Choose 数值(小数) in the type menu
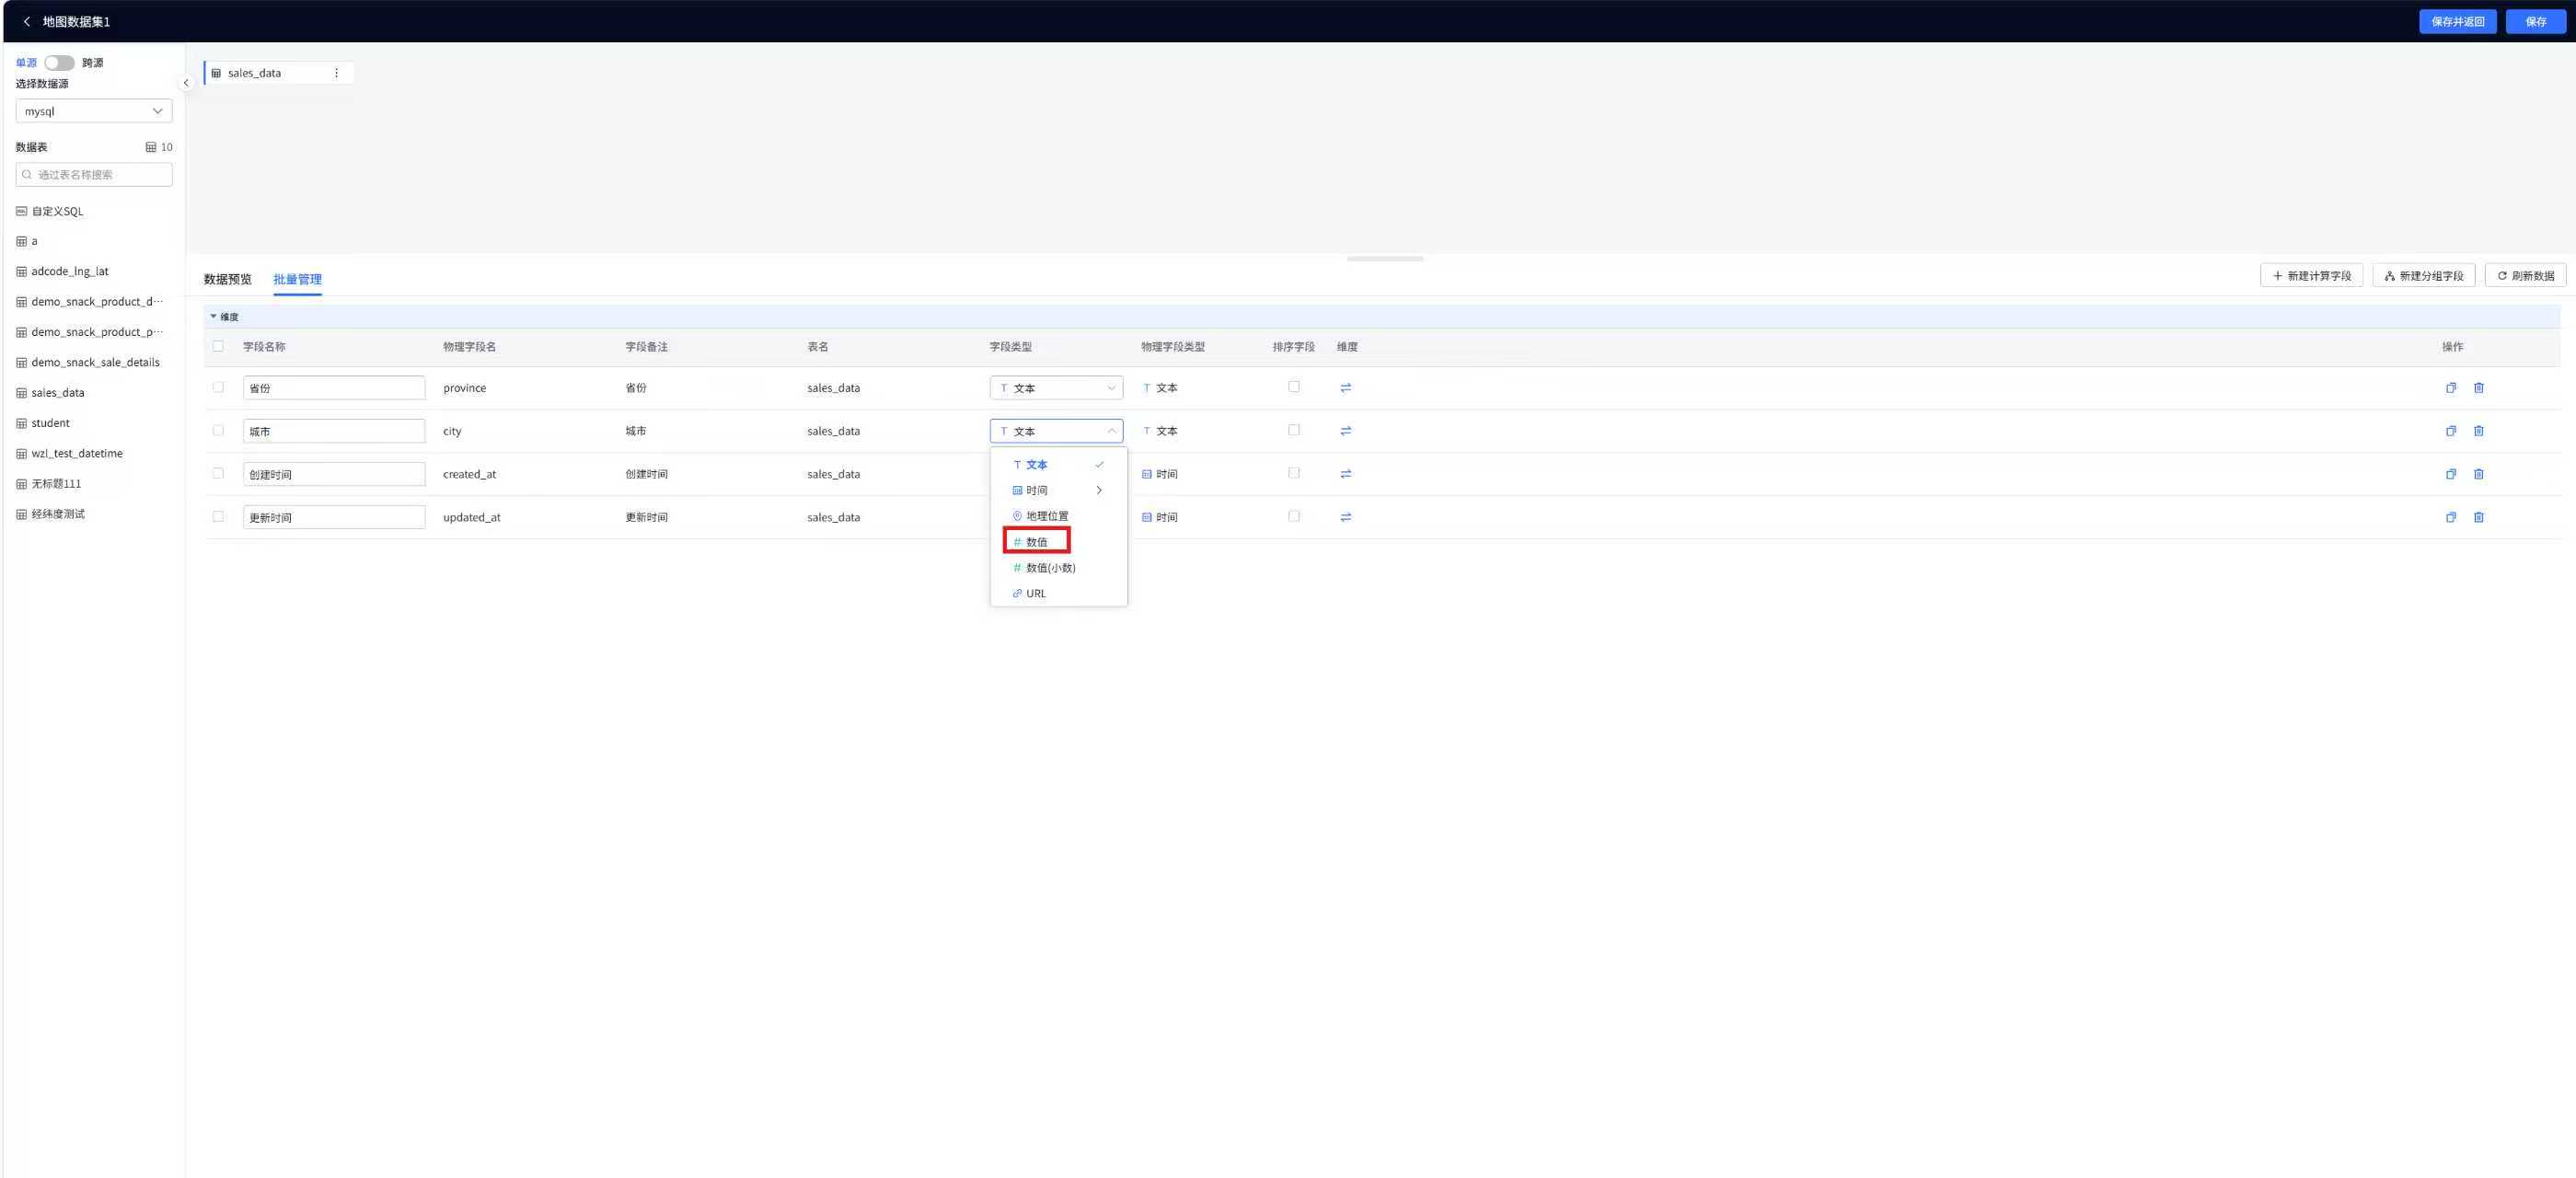Image resolution: width=2576 pixels, height=1178 pixels. 1058,568
